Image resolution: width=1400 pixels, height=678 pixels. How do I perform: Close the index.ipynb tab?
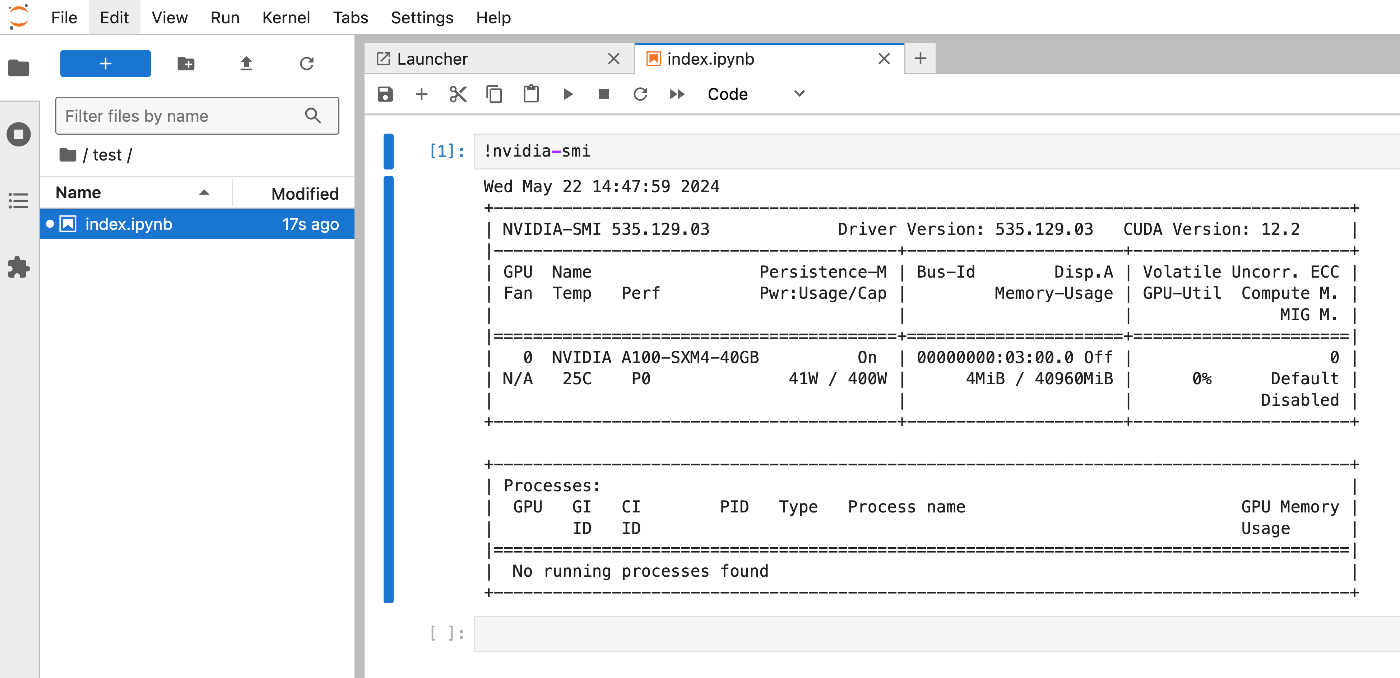coord(884,59)
